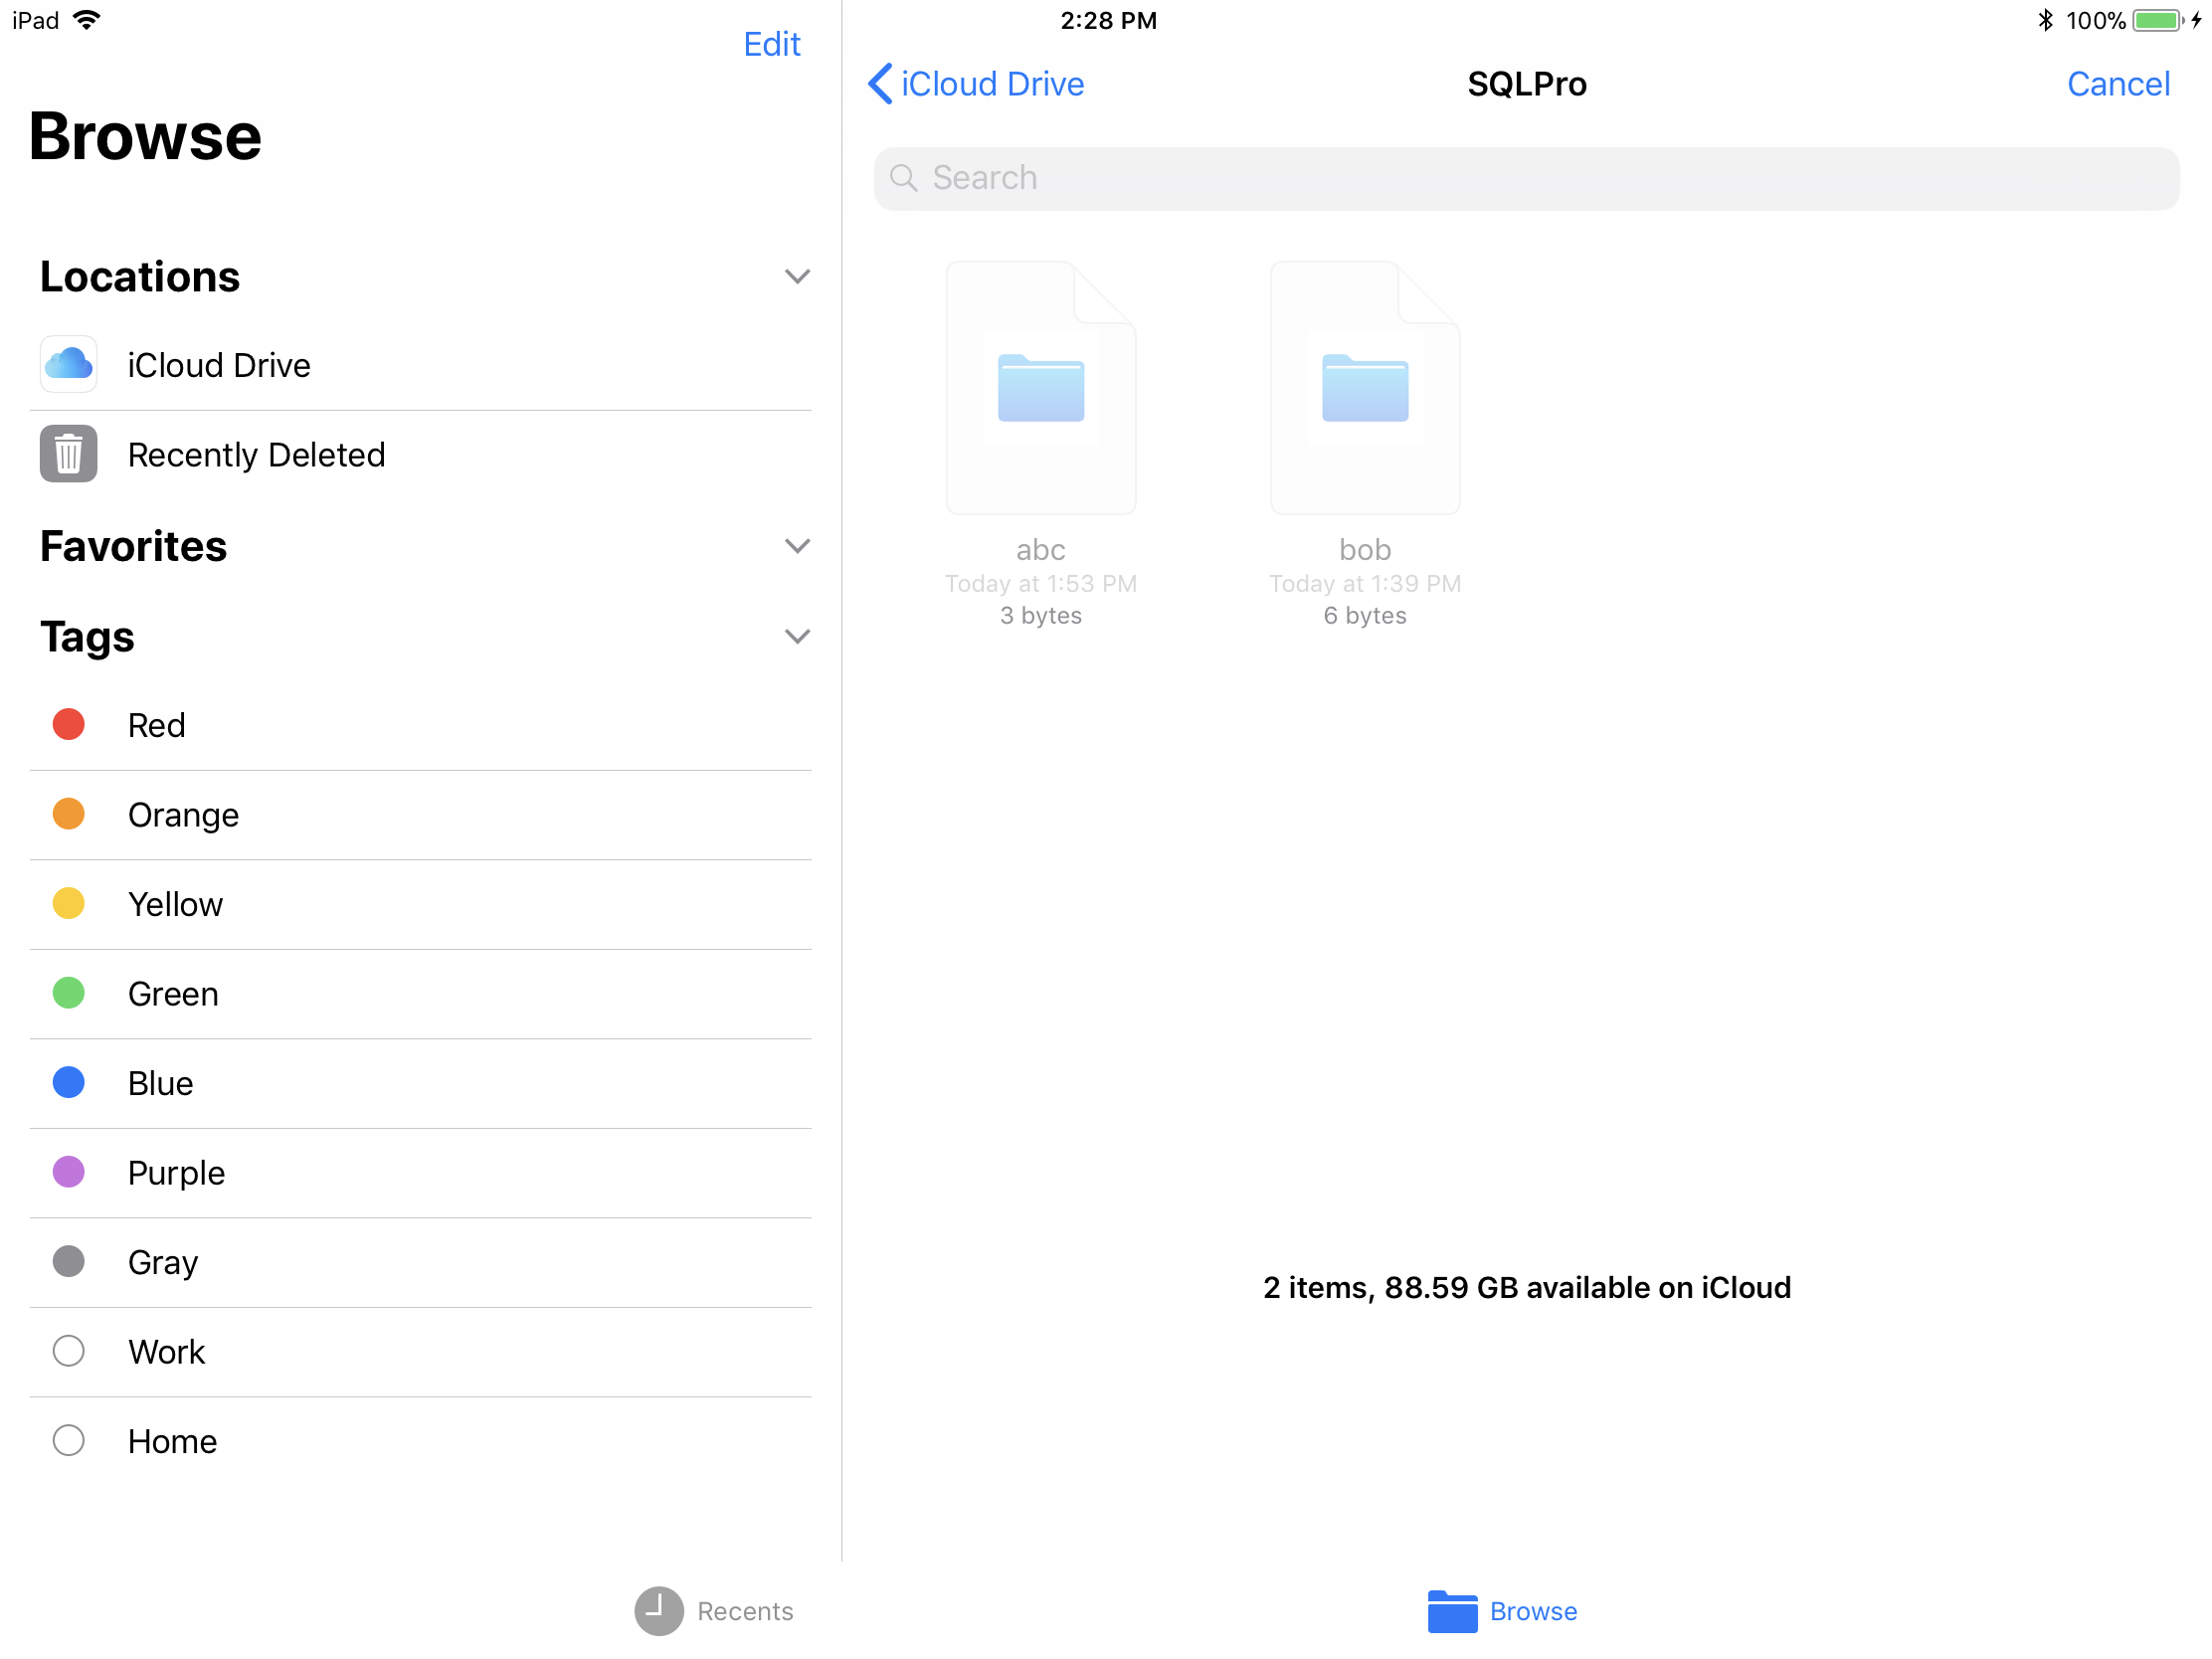Screen dimensions: 2212x1659
Task: Select the Home tag circle
Action: (68, 1441)
